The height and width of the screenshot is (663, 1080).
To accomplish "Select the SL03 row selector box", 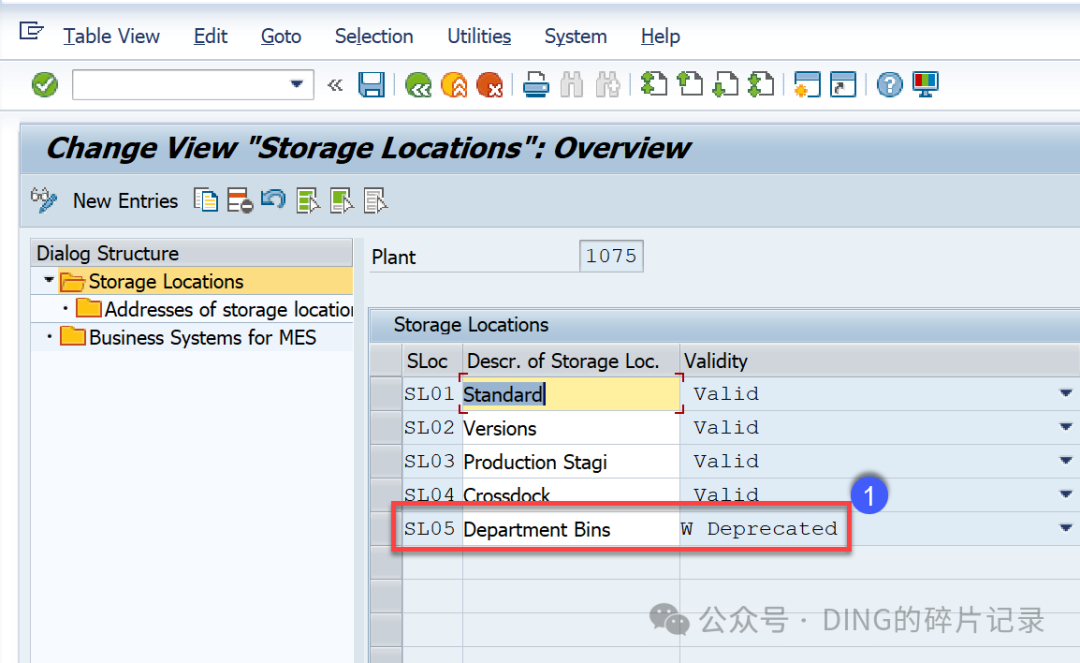I will coord(386,461).
